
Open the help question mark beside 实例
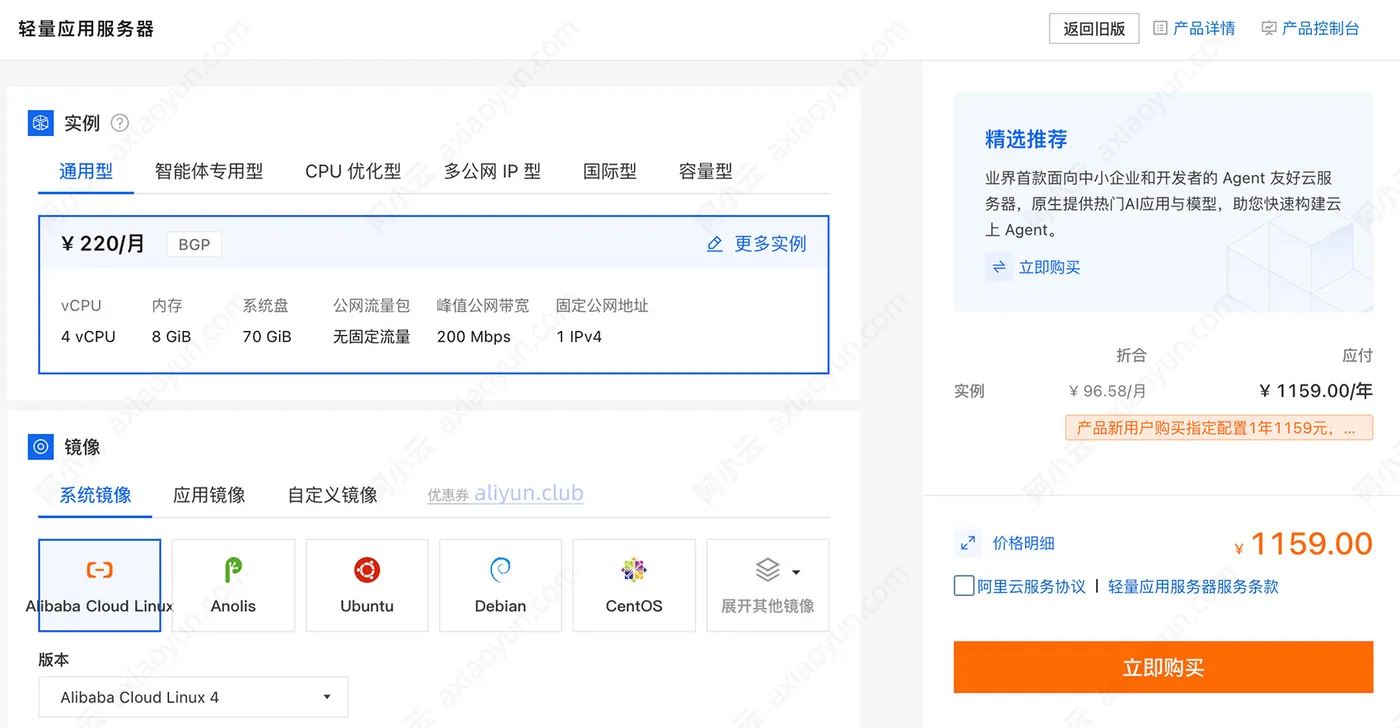coord(120,123)
